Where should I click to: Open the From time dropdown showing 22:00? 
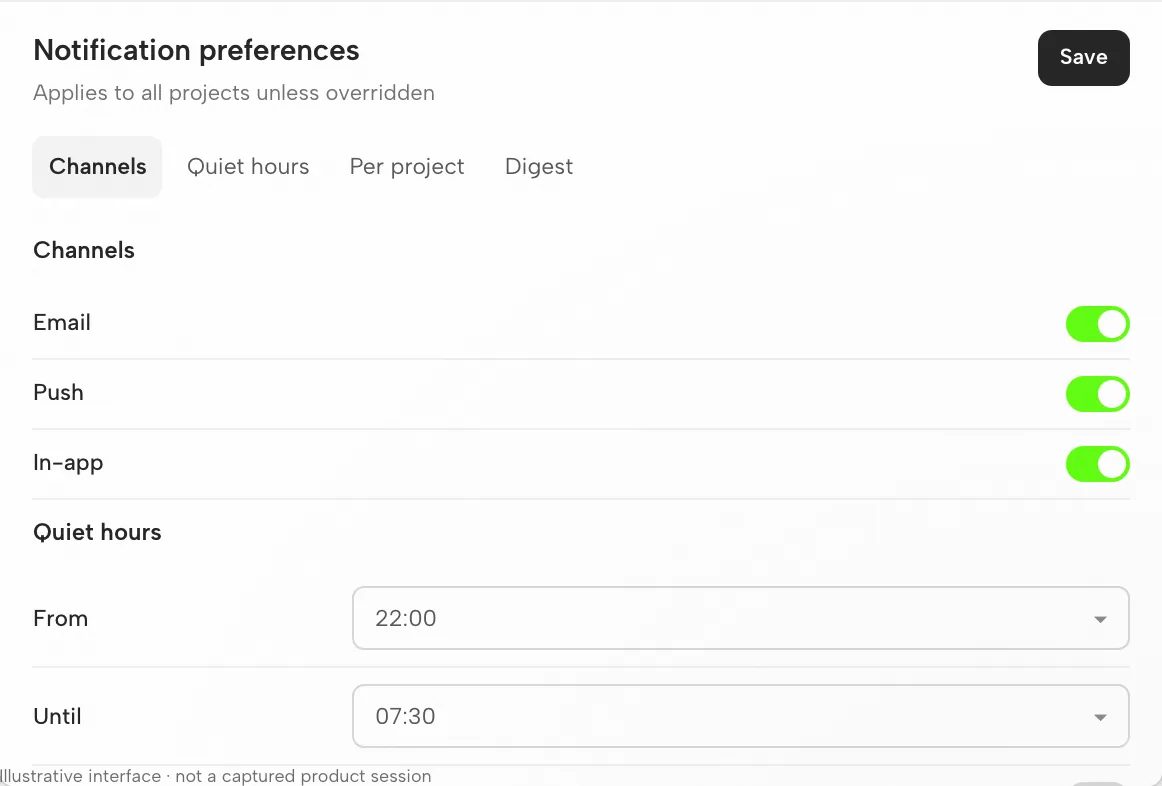(740, 618)
